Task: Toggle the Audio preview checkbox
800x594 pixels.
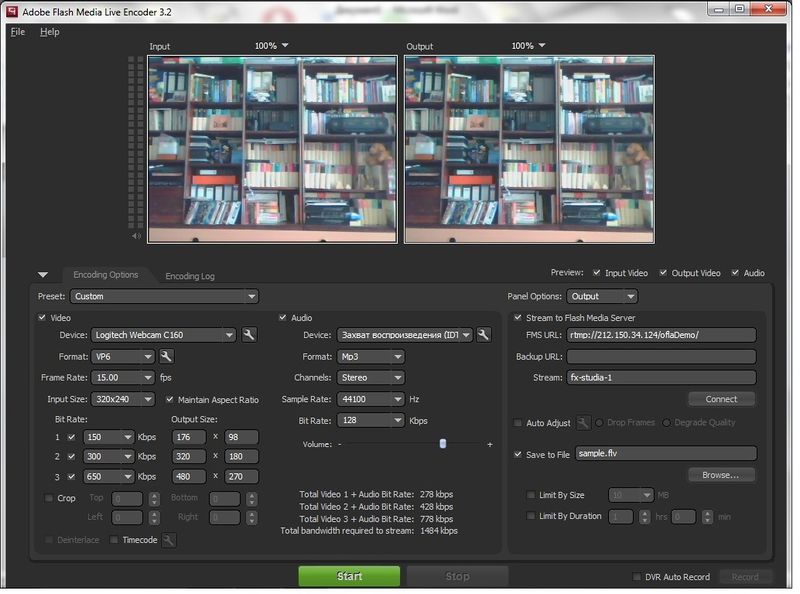Action: 735,273
